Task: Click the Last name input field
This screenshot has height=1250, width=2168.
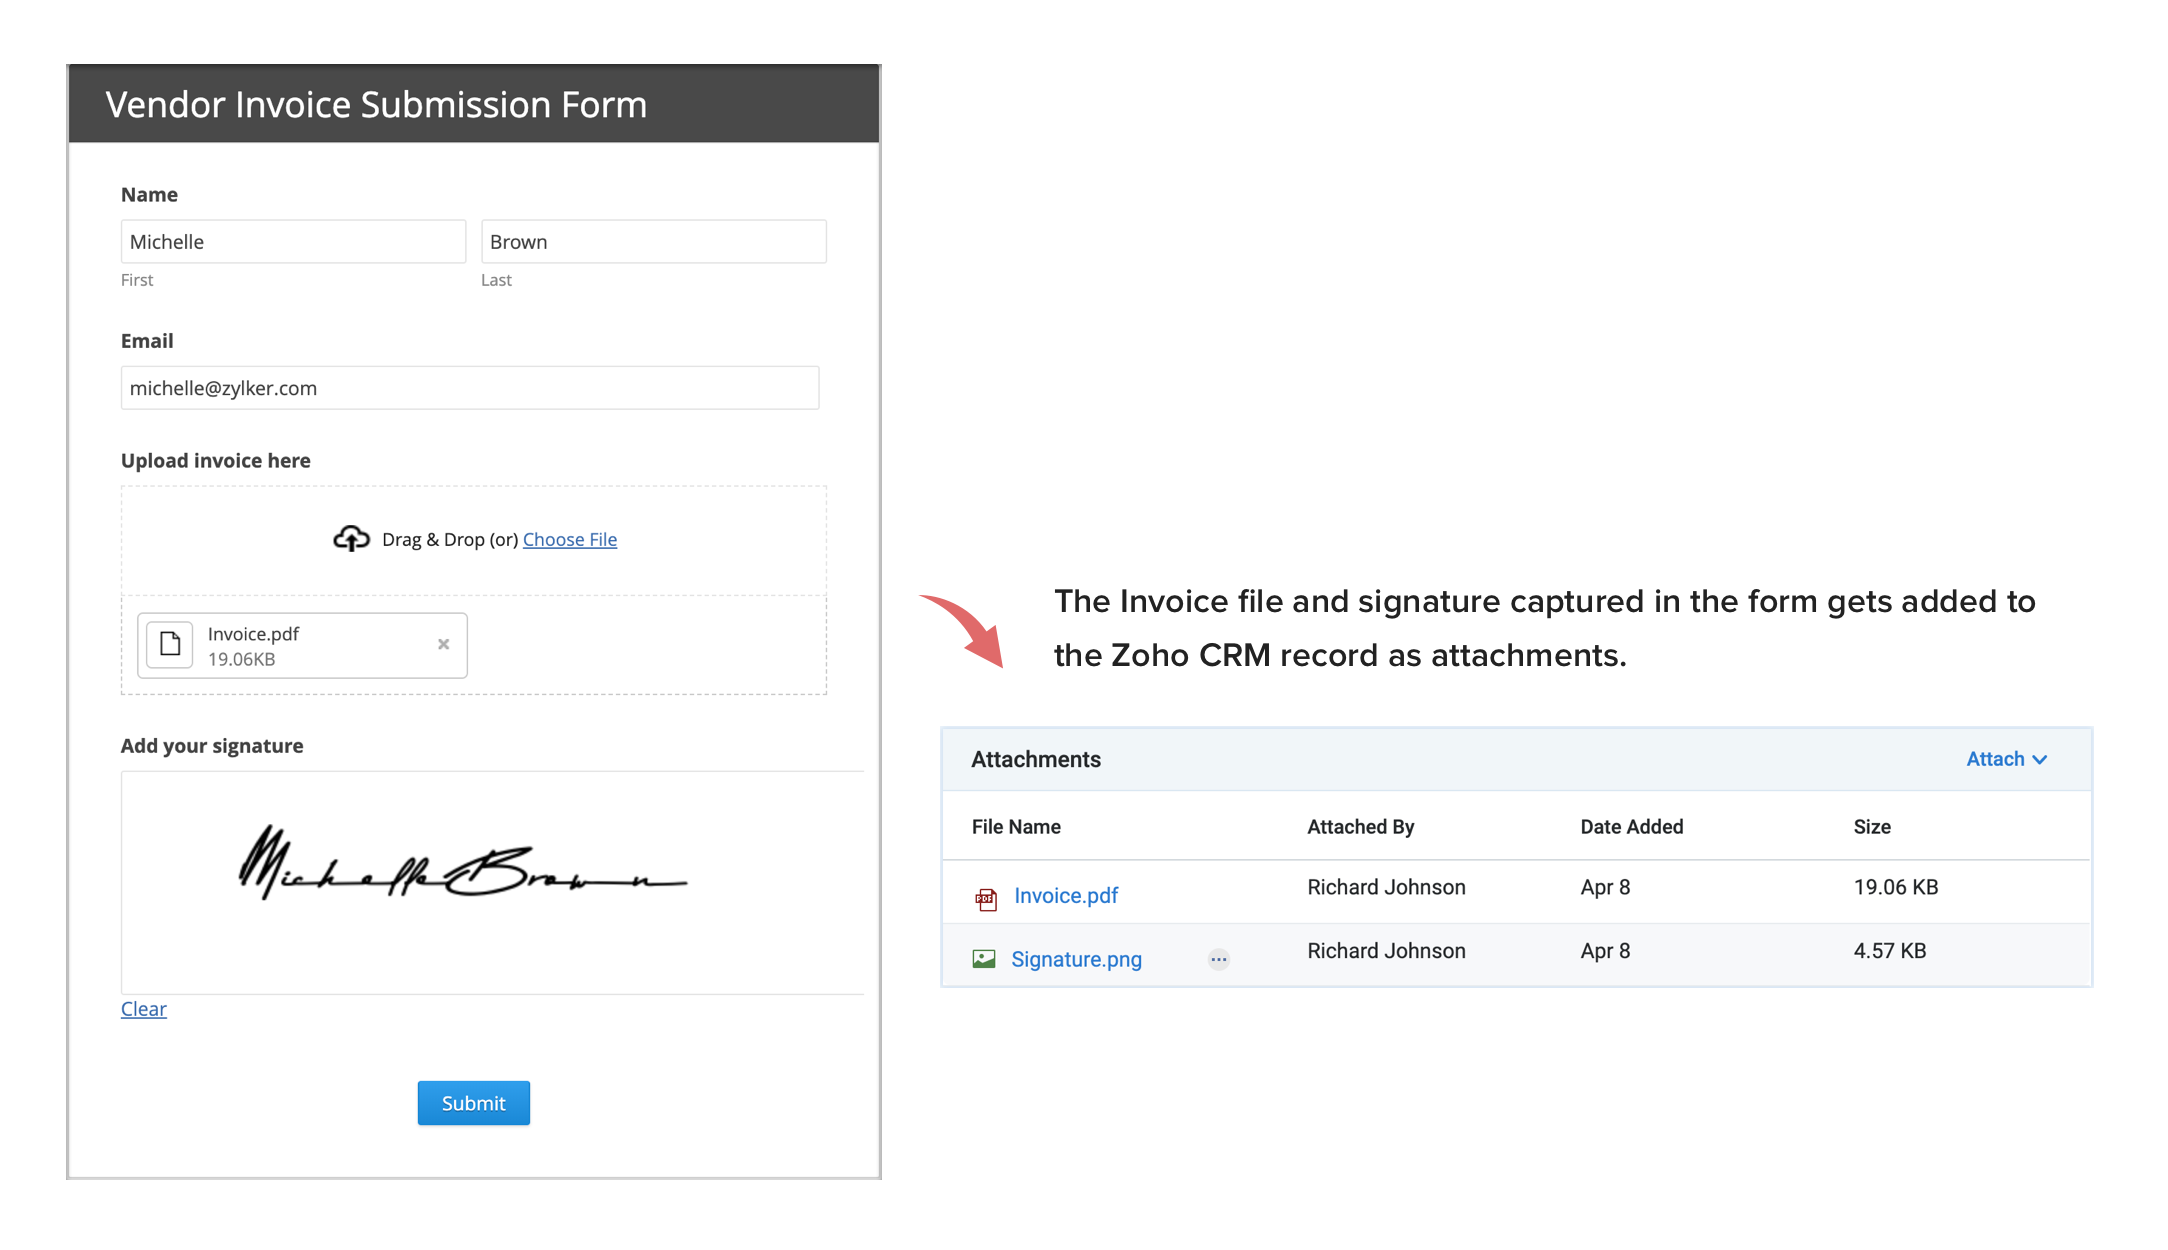Action: [x=653, y=242]
